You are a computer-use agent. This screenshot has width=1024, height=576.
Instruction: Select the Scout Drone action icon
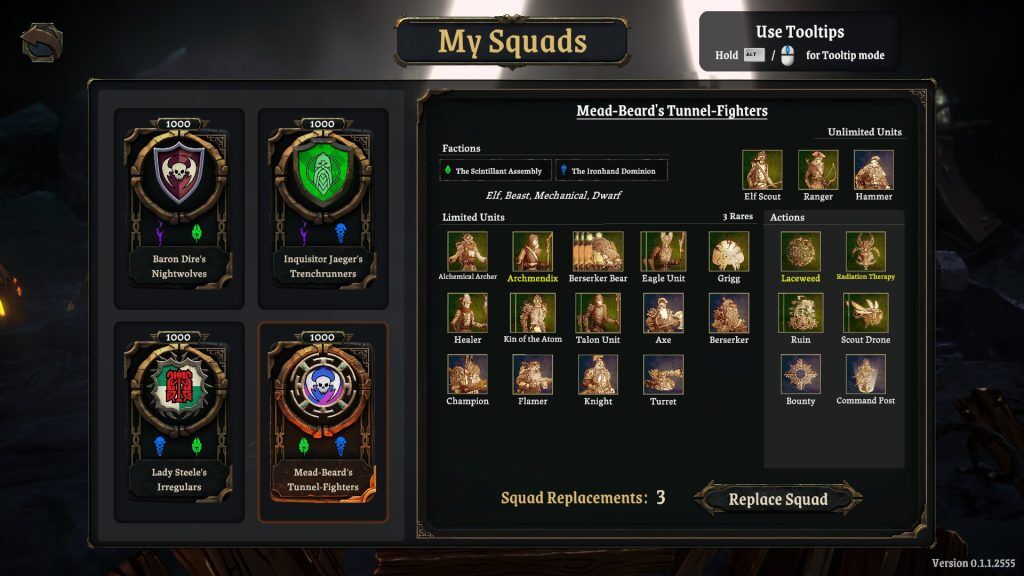click(865, 313)
